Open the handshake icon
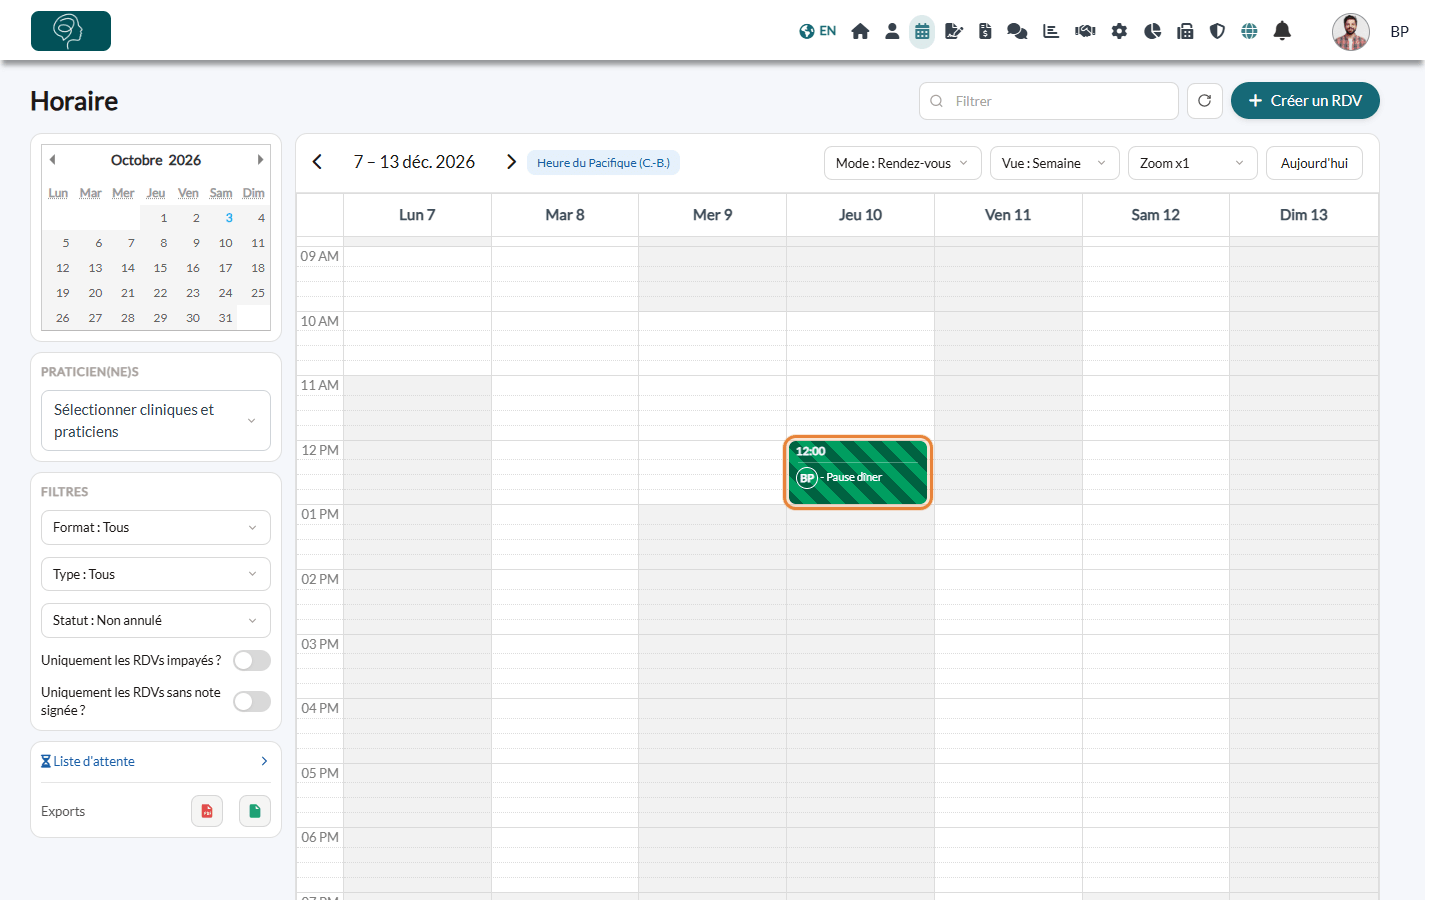1440x900 pixels. tap(1085, 31)
